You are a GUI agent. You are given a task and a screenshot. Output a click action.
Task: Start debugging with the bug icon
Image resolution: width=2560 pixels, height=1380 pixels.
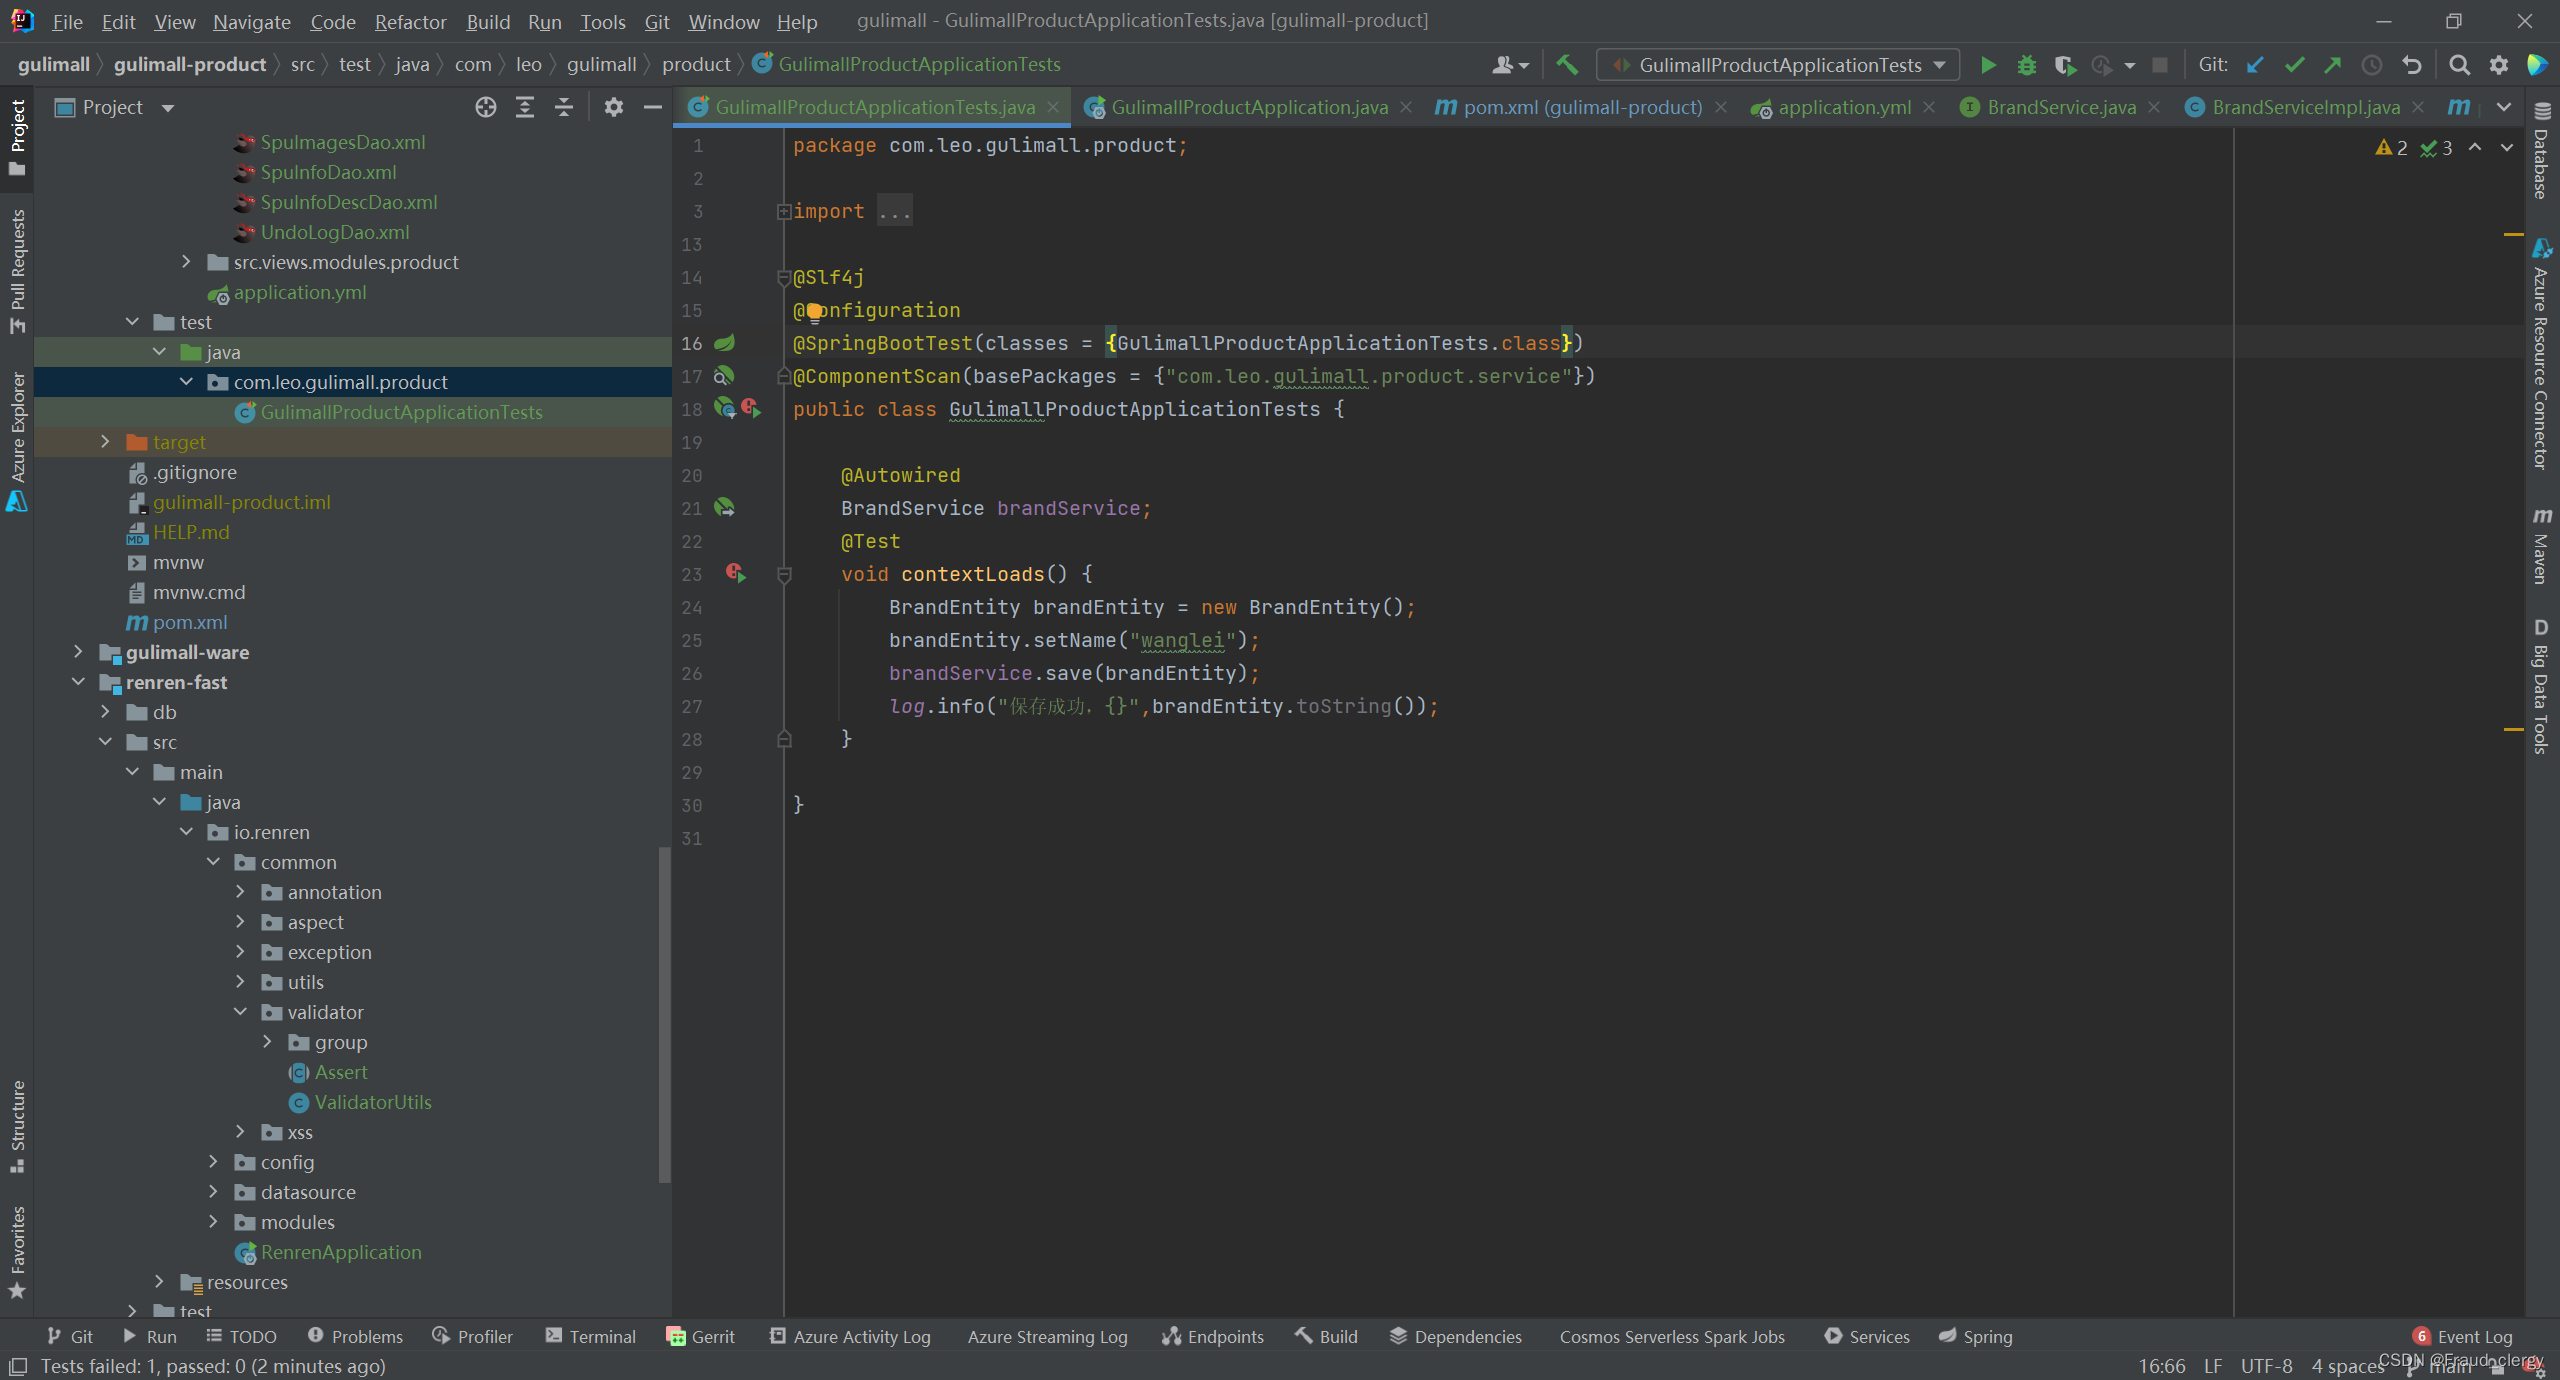point(2026,65)
